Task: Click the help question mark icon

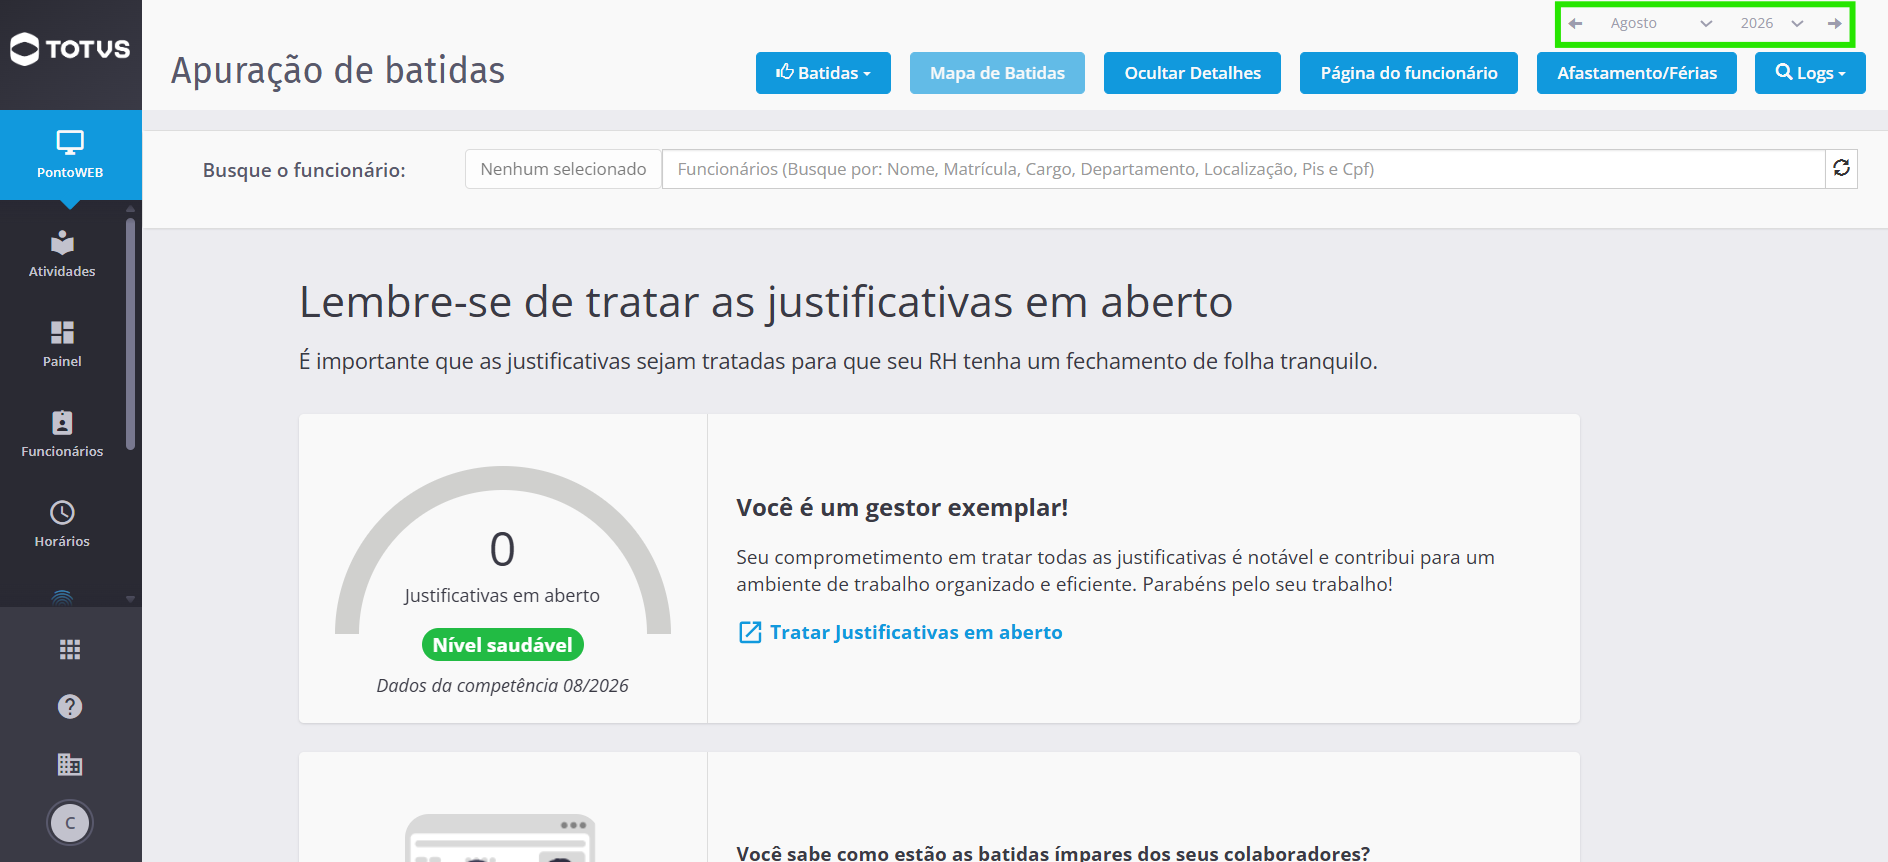Action: (x=70, y=707)
